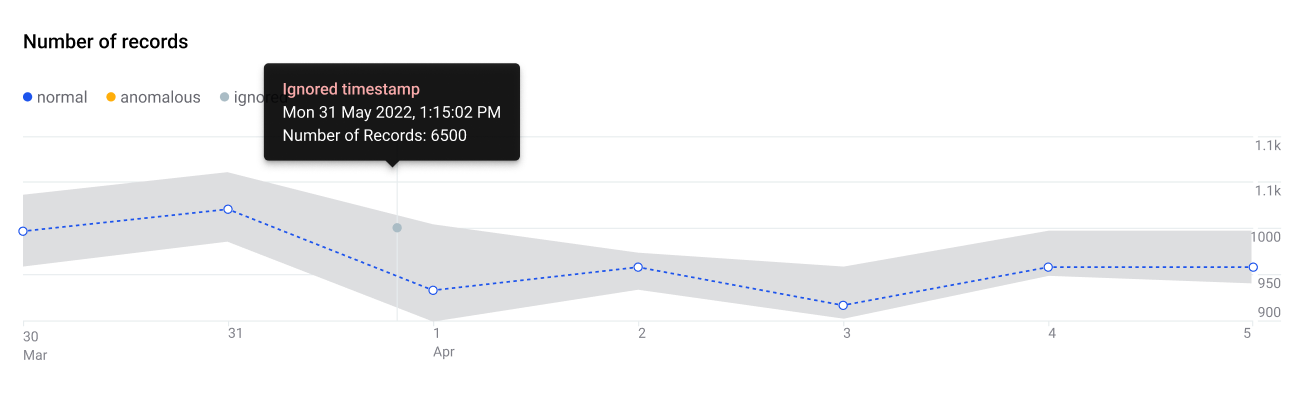Click the "Number of records" chart title
The width and height of the screenshot is (1303, 406).
pos(105,42)
